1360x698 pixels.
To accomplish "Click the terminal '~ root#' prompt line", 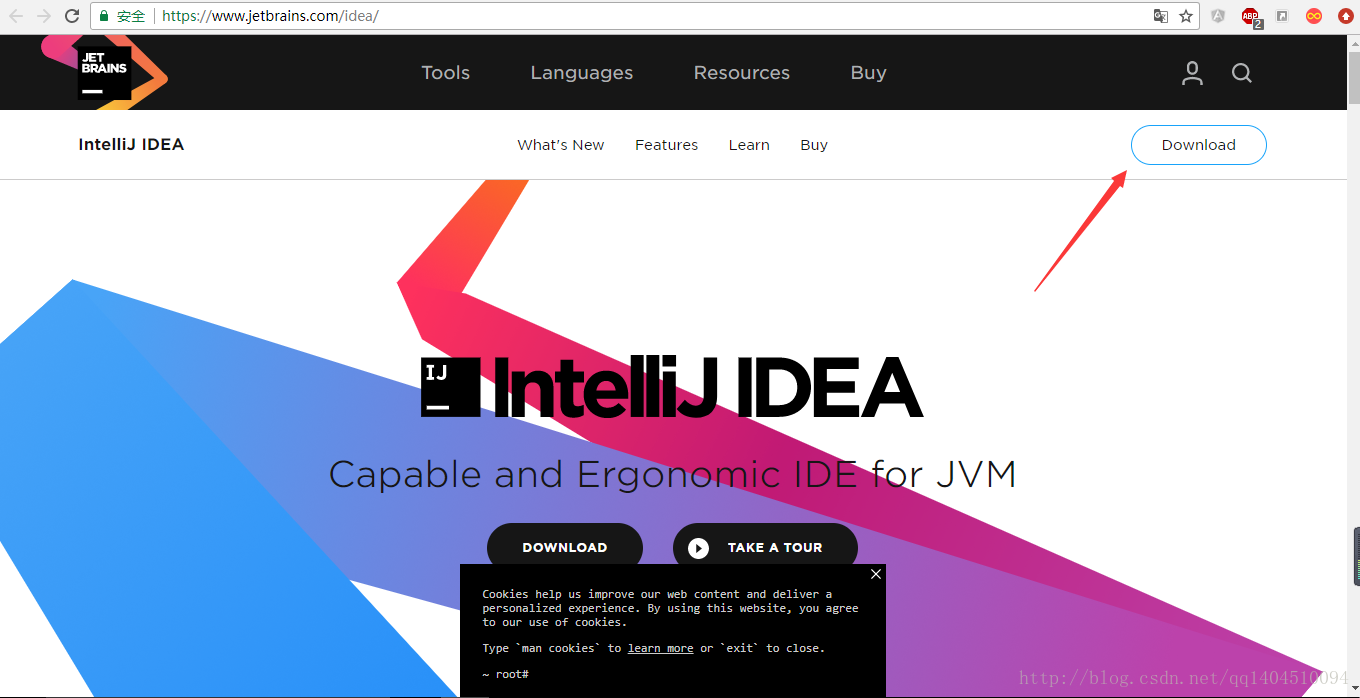I will (505, 674).
